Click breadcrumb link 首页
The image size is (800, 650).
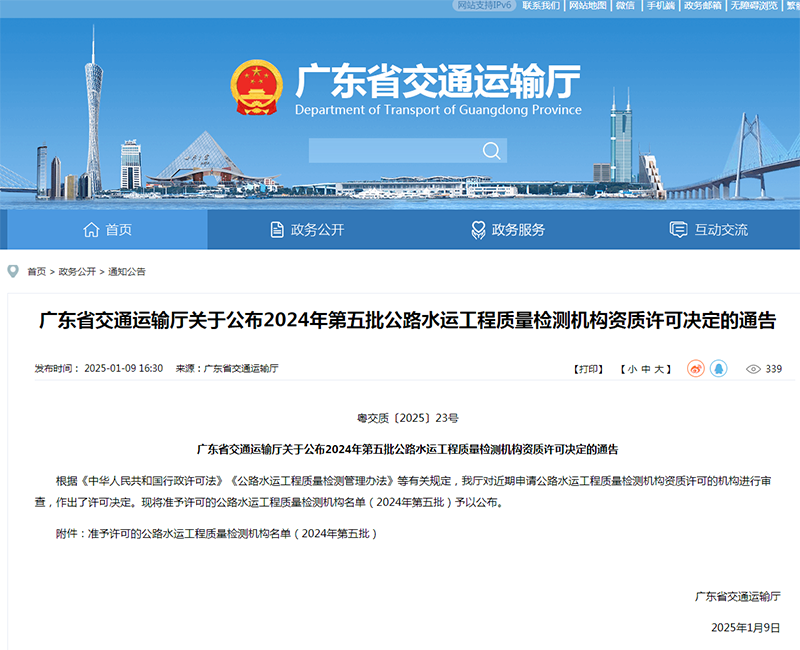point(37,271)
